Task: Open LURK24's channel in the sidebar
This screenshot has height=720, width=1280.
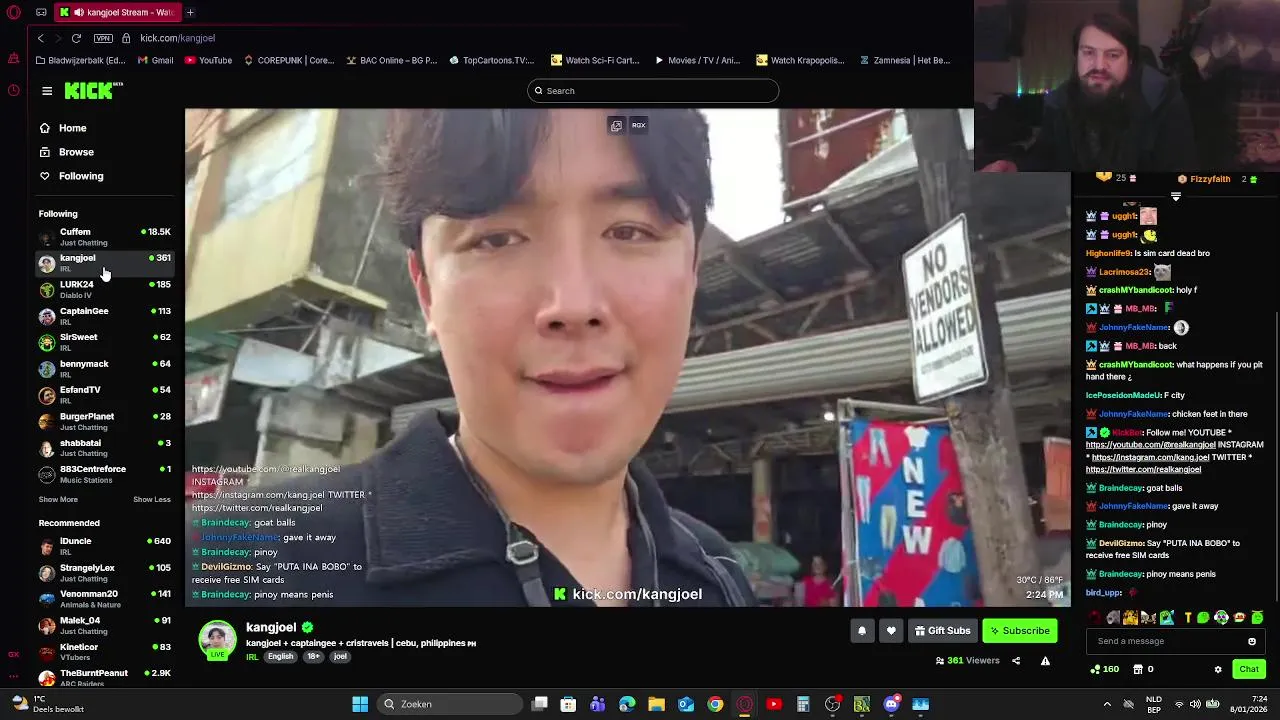Action: 104,290
